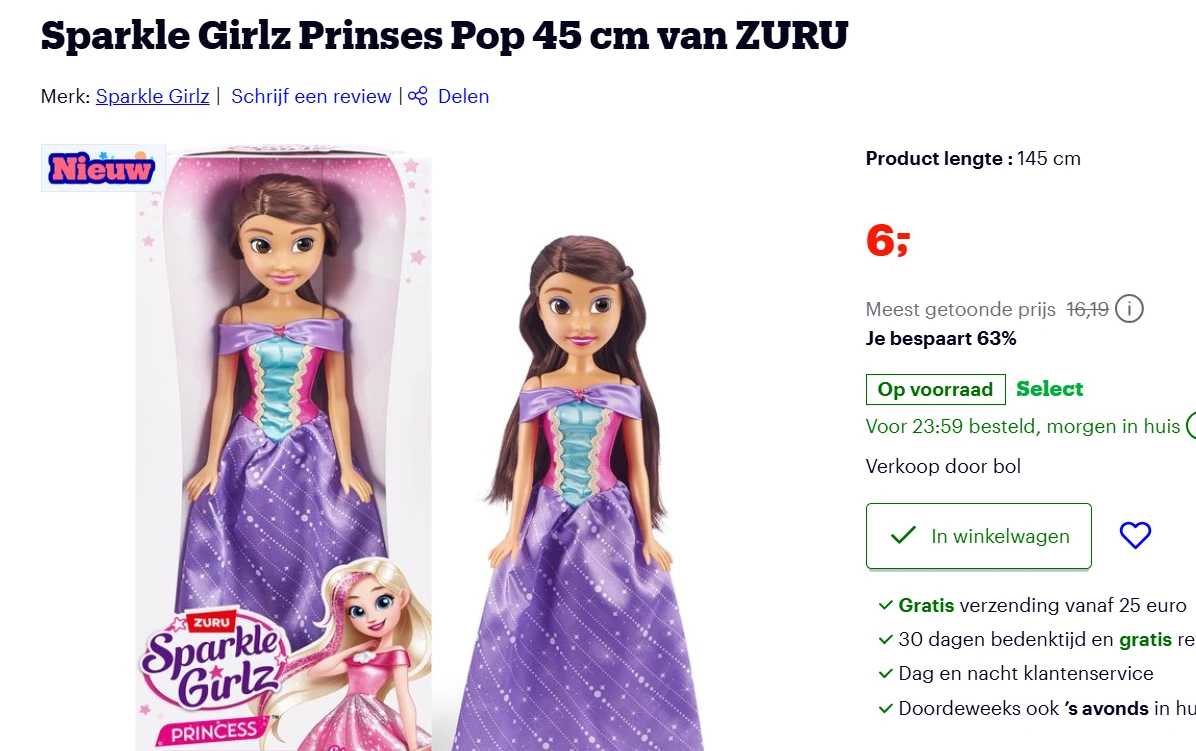Click the red 6,- price
This screenshot has width=1196, height=751.
[888, 242]
